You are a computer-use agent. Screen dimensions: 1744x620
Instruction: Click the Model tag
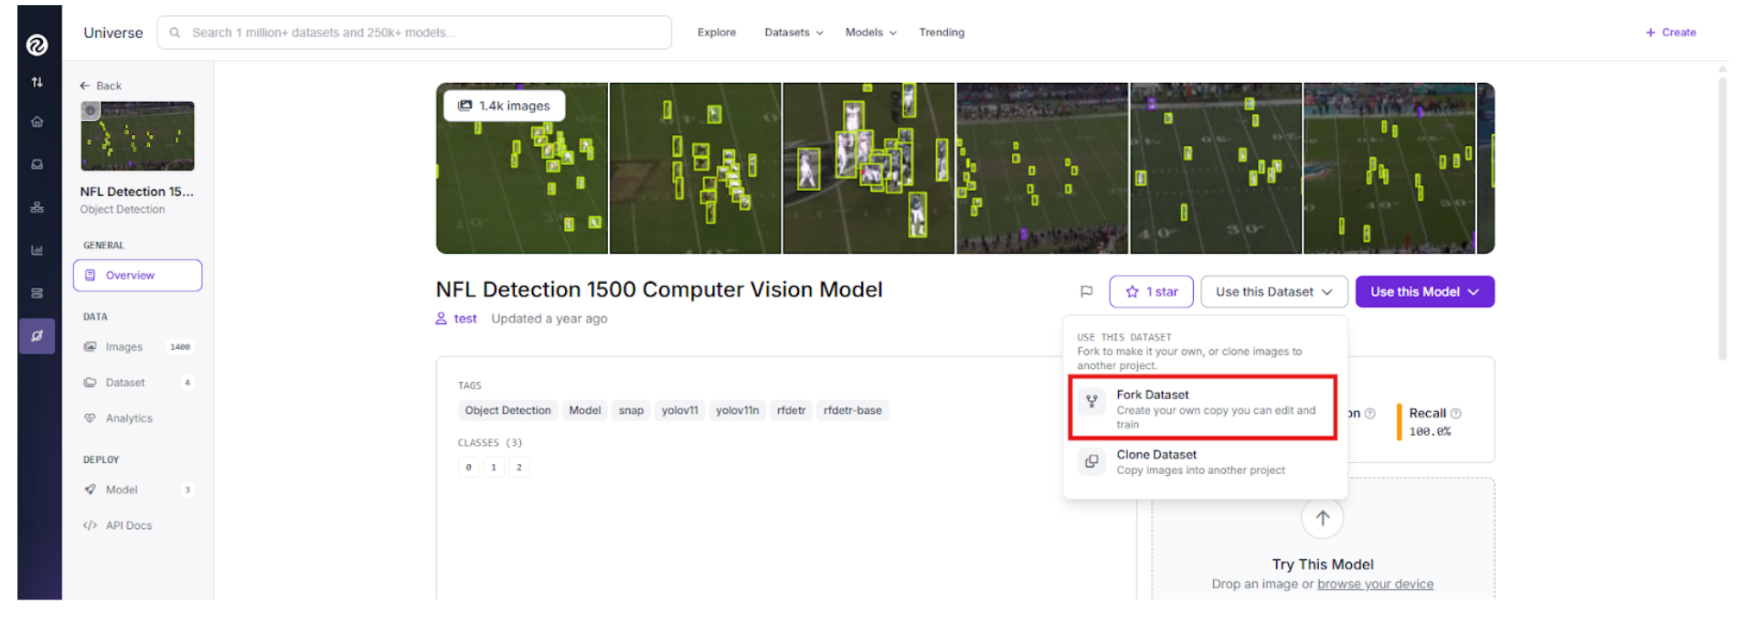[585, 411]
